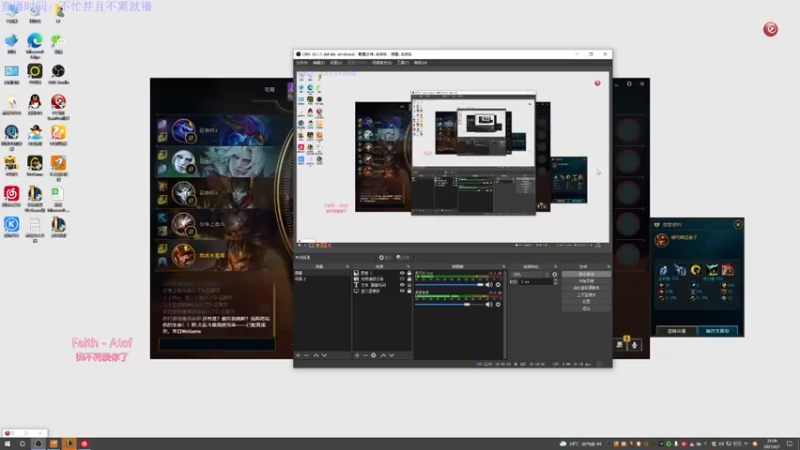The width and height of the screenshot is (800, 450).
Task: Open OBS Studio shortcut on the desktop
Action: pyautogui.click(x=58, y=74)
